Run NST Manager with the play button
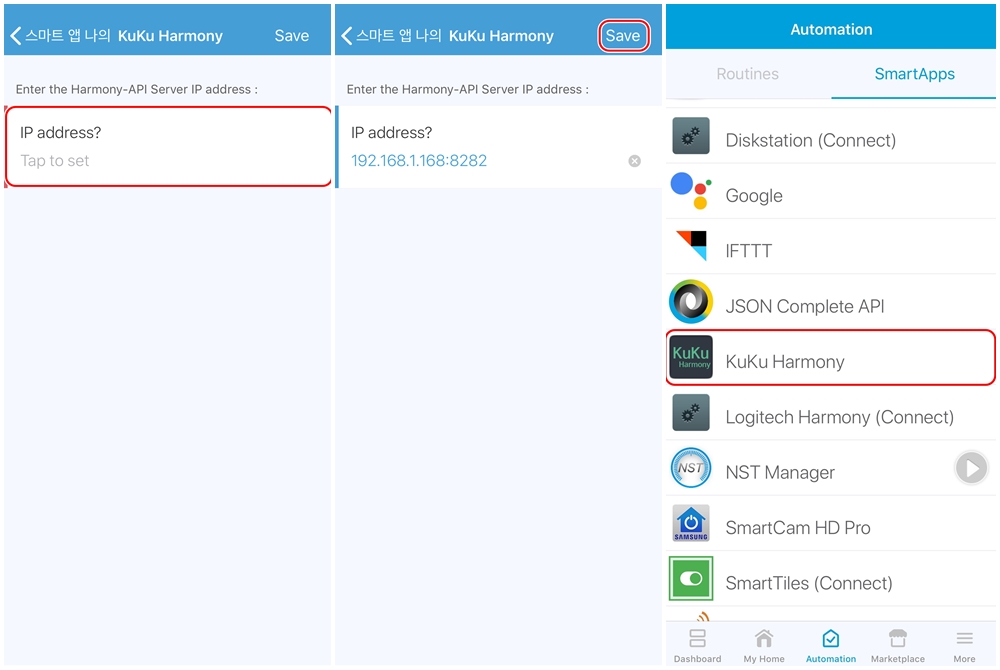1000x670 pixels. tap(971, 469)
